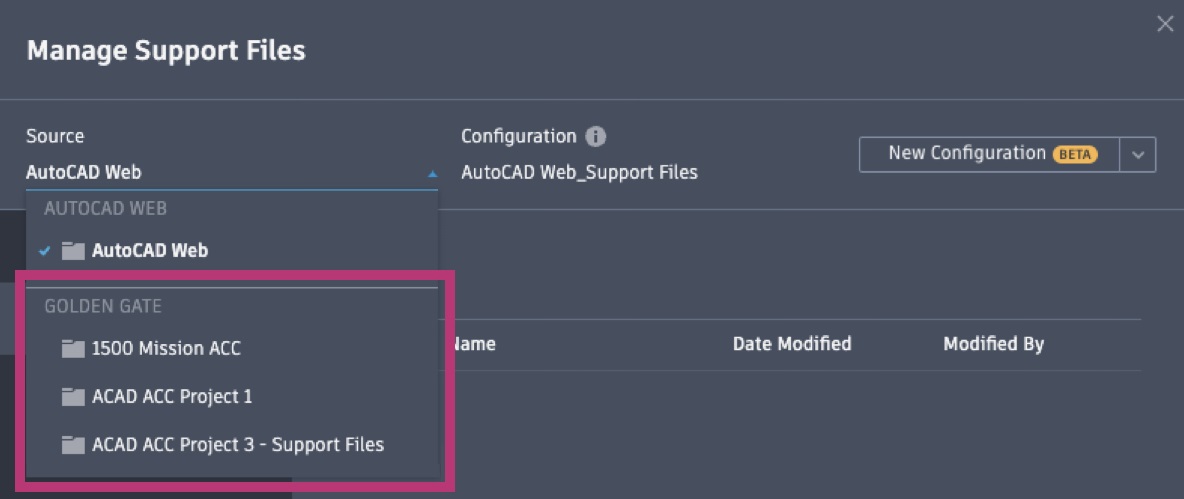
Task: Select ACAD ACC Project 3 - Support Files
Action: 237,445
